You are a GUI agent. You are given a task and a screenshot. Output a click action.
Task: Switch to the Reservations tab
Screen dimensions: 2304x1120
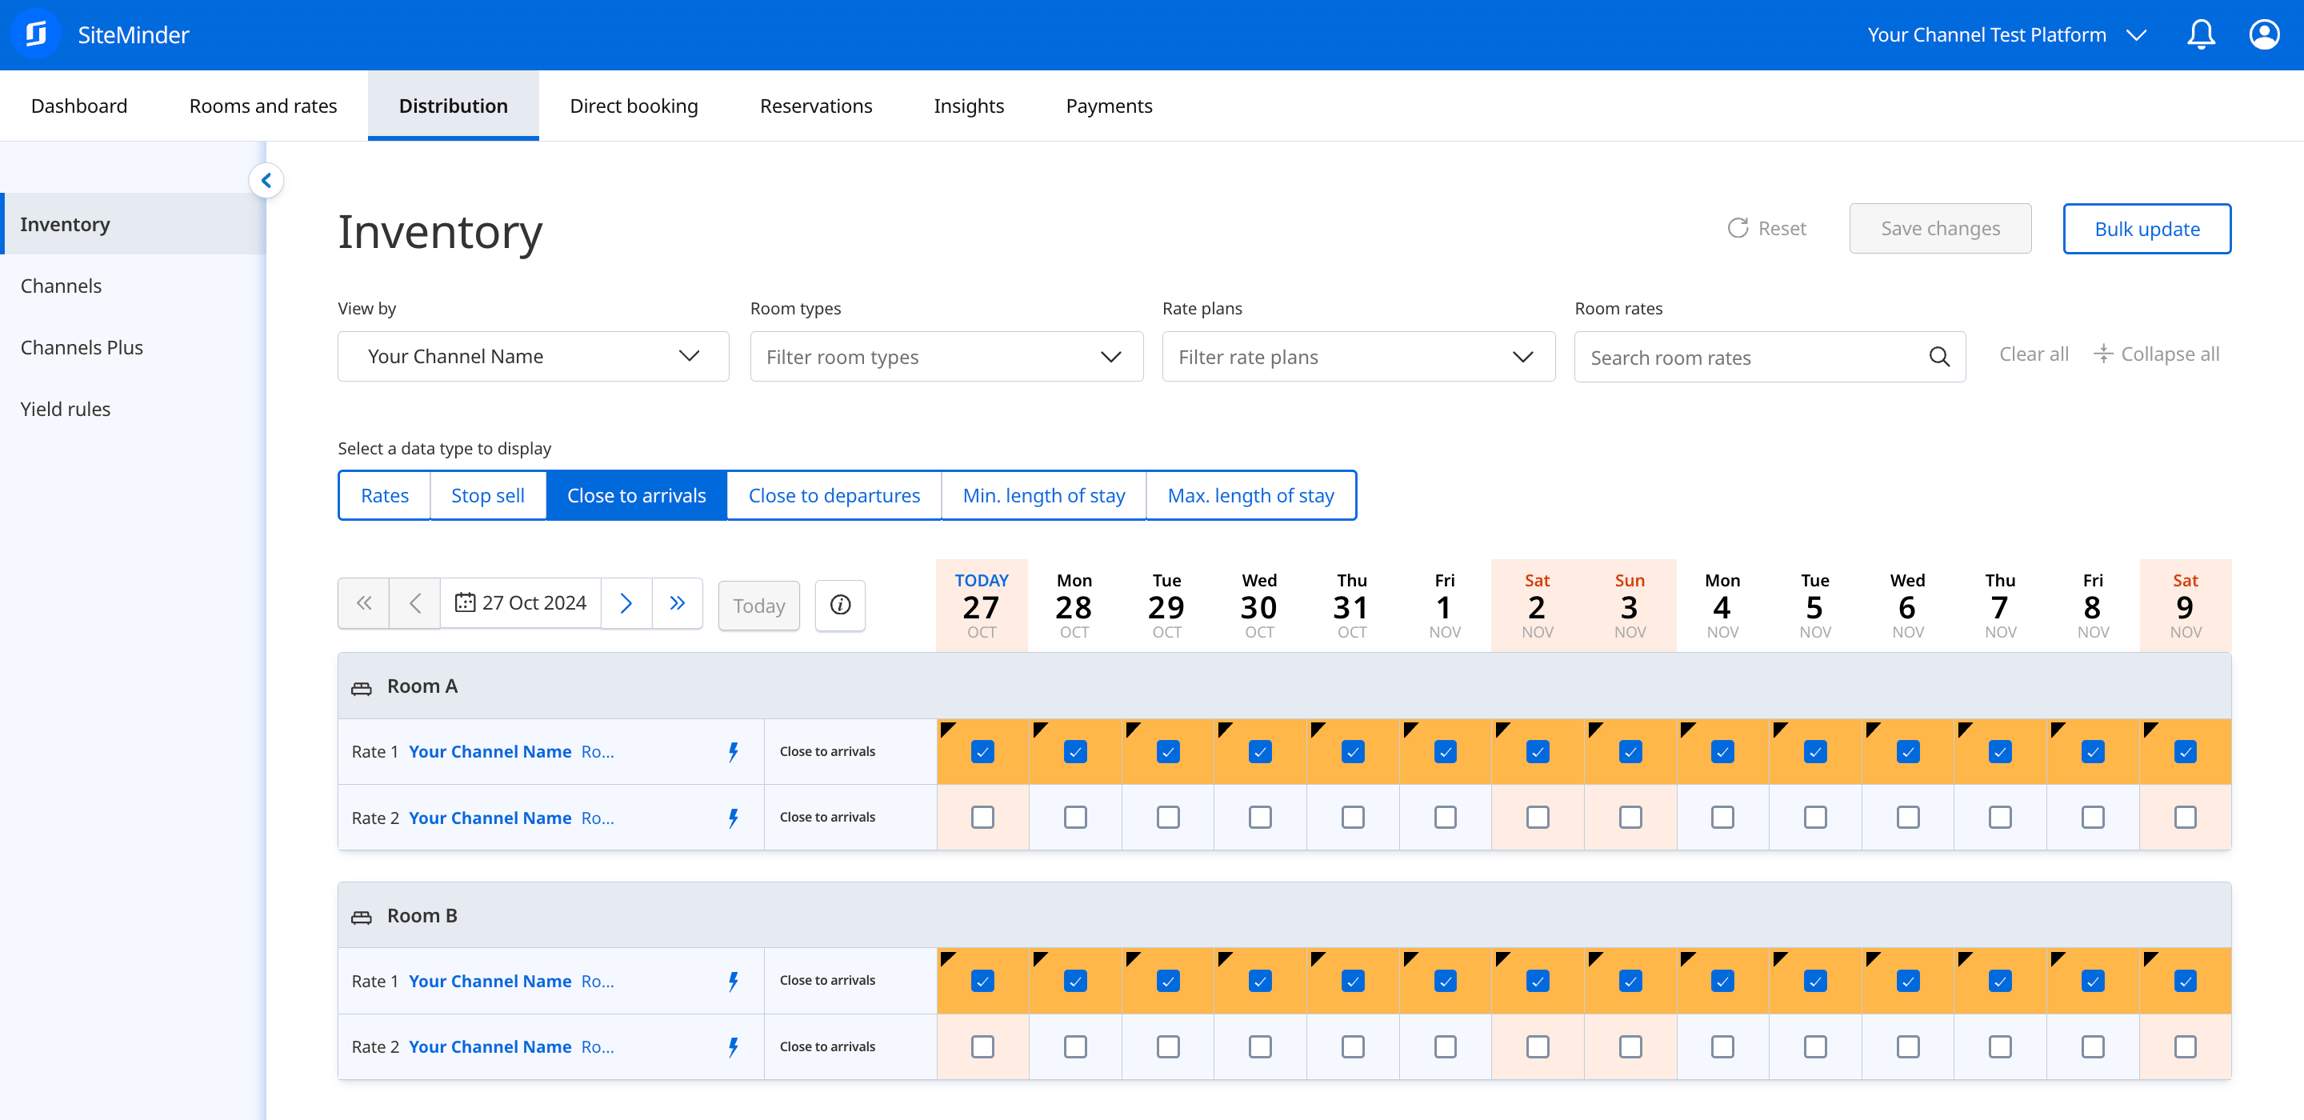pos(816,105)
